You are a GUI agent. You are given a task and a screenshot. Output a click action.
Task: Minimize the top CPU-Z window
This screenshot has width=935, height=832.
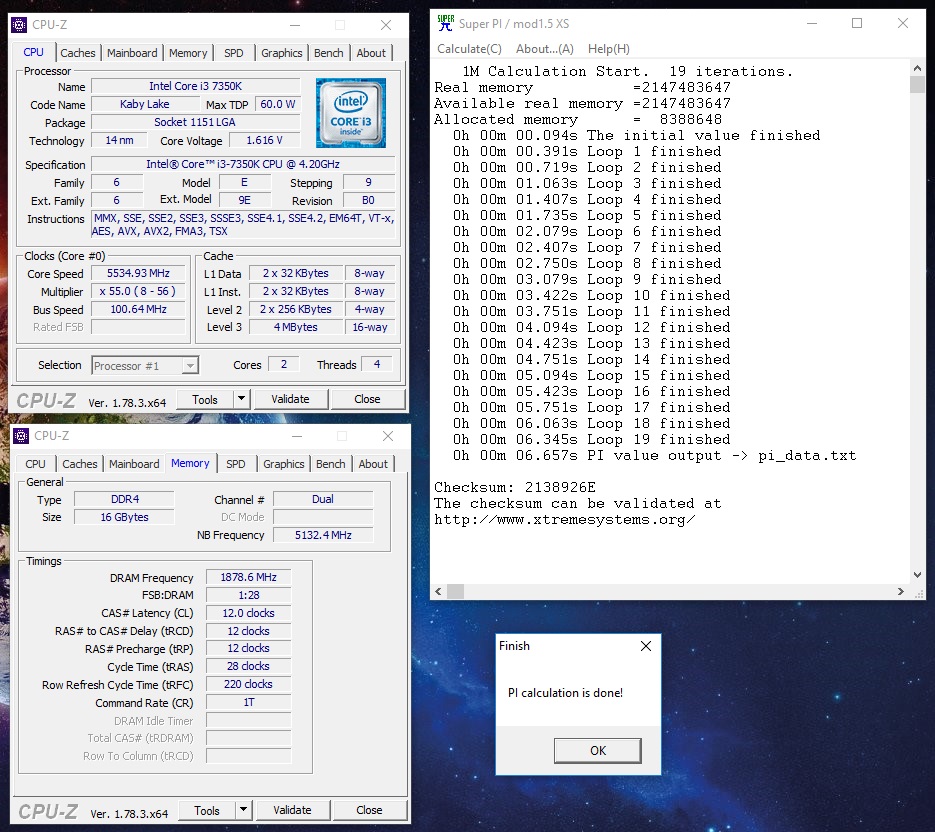(295, 25)
